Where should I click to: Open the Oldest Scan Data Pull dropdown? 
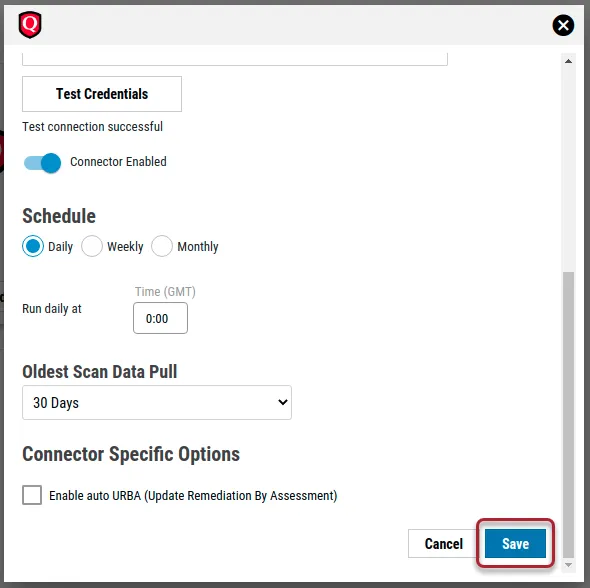click(157, 403)
